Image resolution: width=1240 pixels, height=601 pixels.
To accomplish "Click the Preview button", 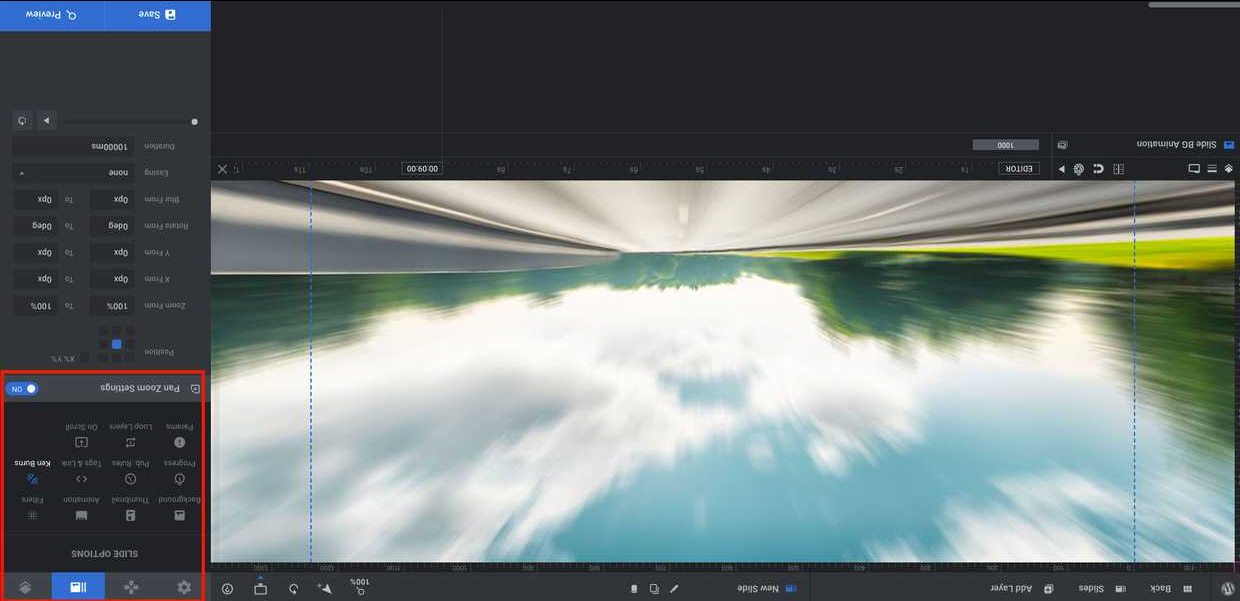I will pyautogui.click(x=52, y=15).
